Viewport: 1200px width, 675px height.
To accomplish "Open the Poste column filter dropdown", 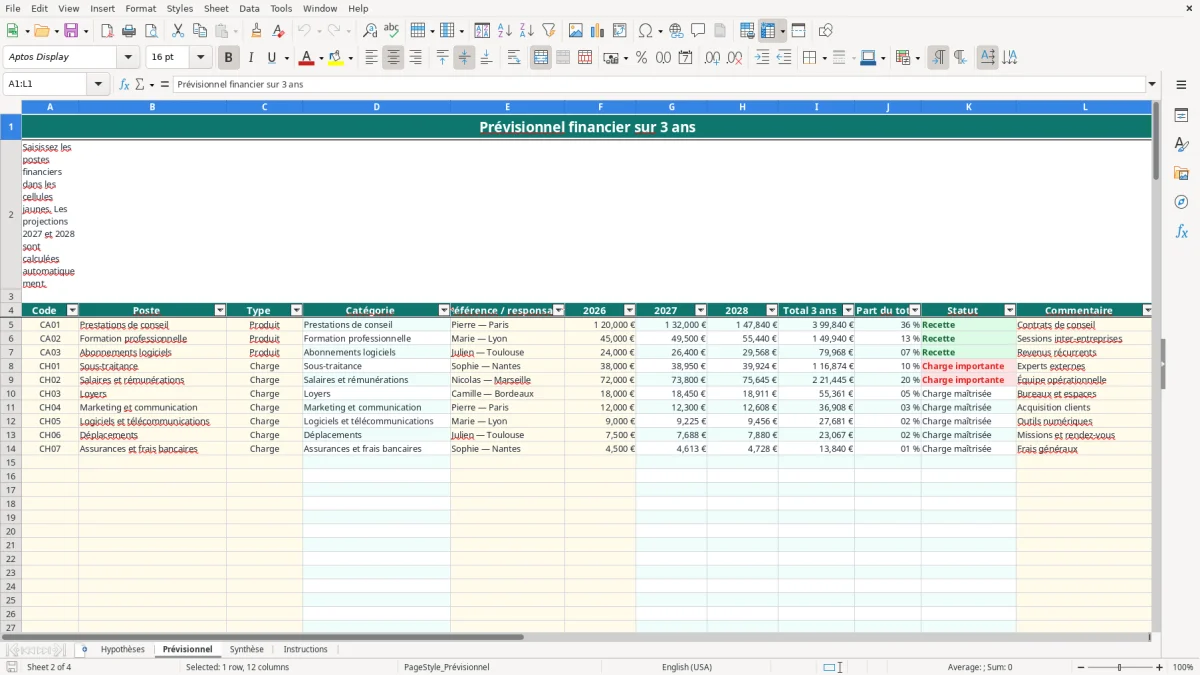I will click(x=219, y=311).
